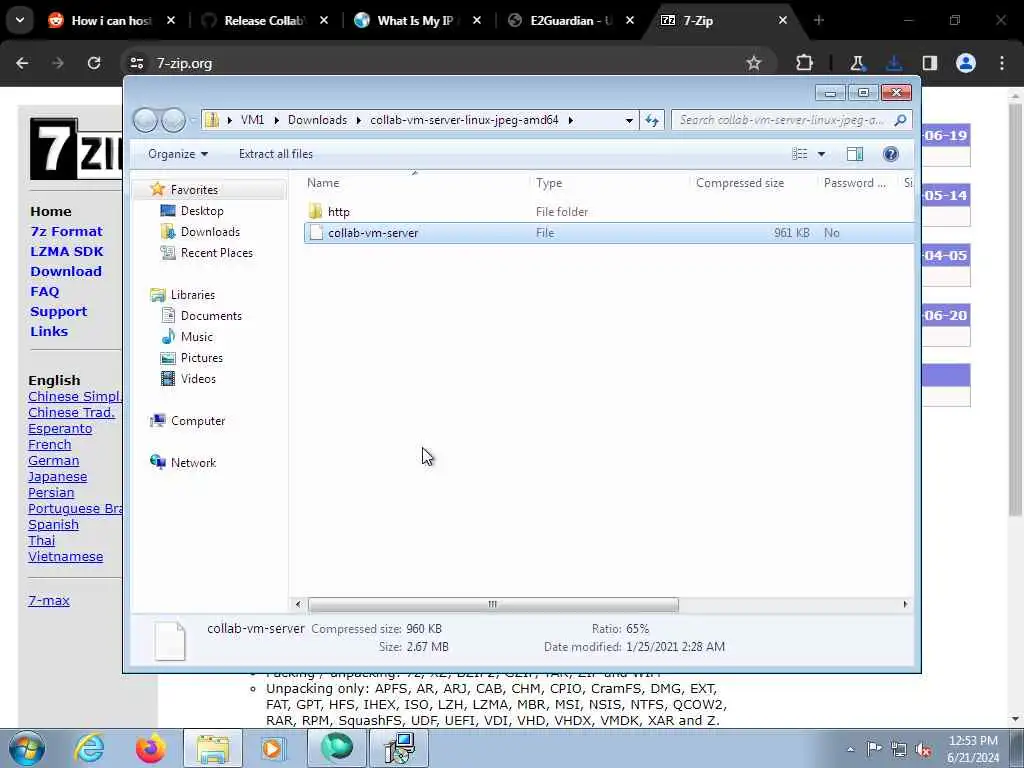The height and width of the screenshot is (768, 1024).
Task: Select Downloads in navigation pane
Action: (210, 232)
